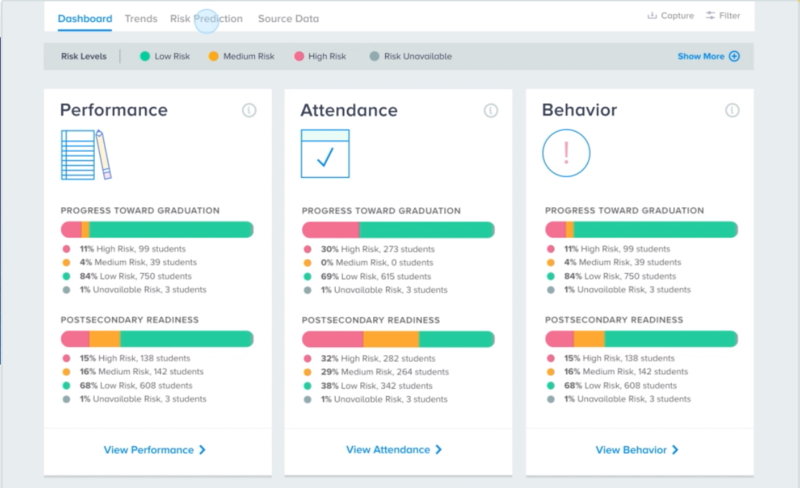Click the Behavior card info icon
Viewport: 800px width, 488px height.
point(732,110)
